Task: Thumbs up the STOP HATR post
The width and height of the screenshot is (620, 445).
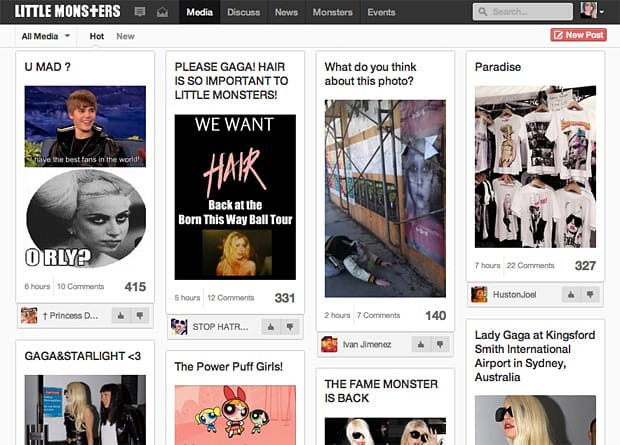Action: [271, 327]
